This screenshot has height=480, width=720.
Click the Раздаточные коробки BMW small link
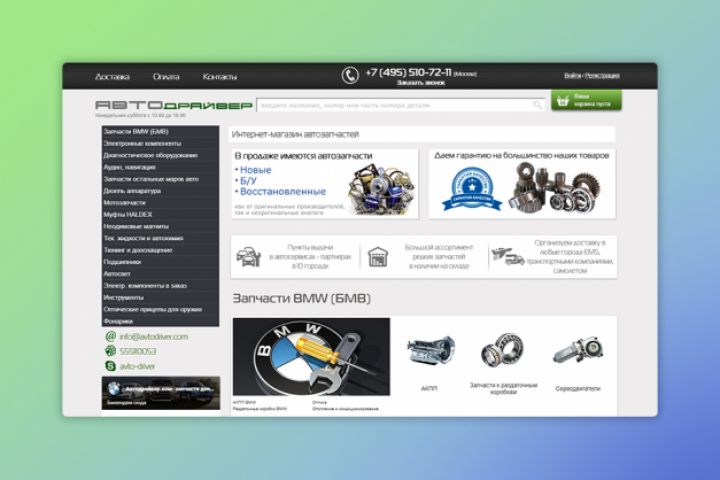pos(260,408)
